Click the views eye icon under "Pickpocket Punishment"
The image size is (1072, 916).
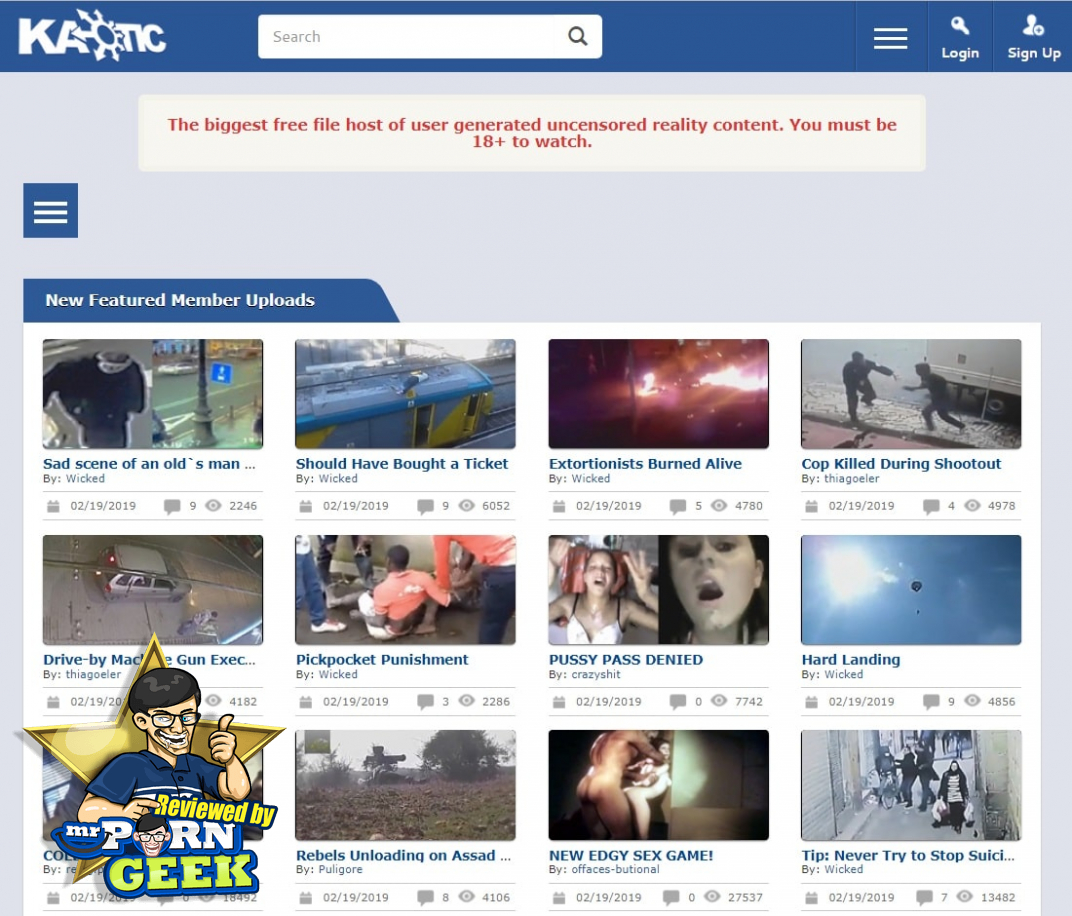(x=466, y=702)
